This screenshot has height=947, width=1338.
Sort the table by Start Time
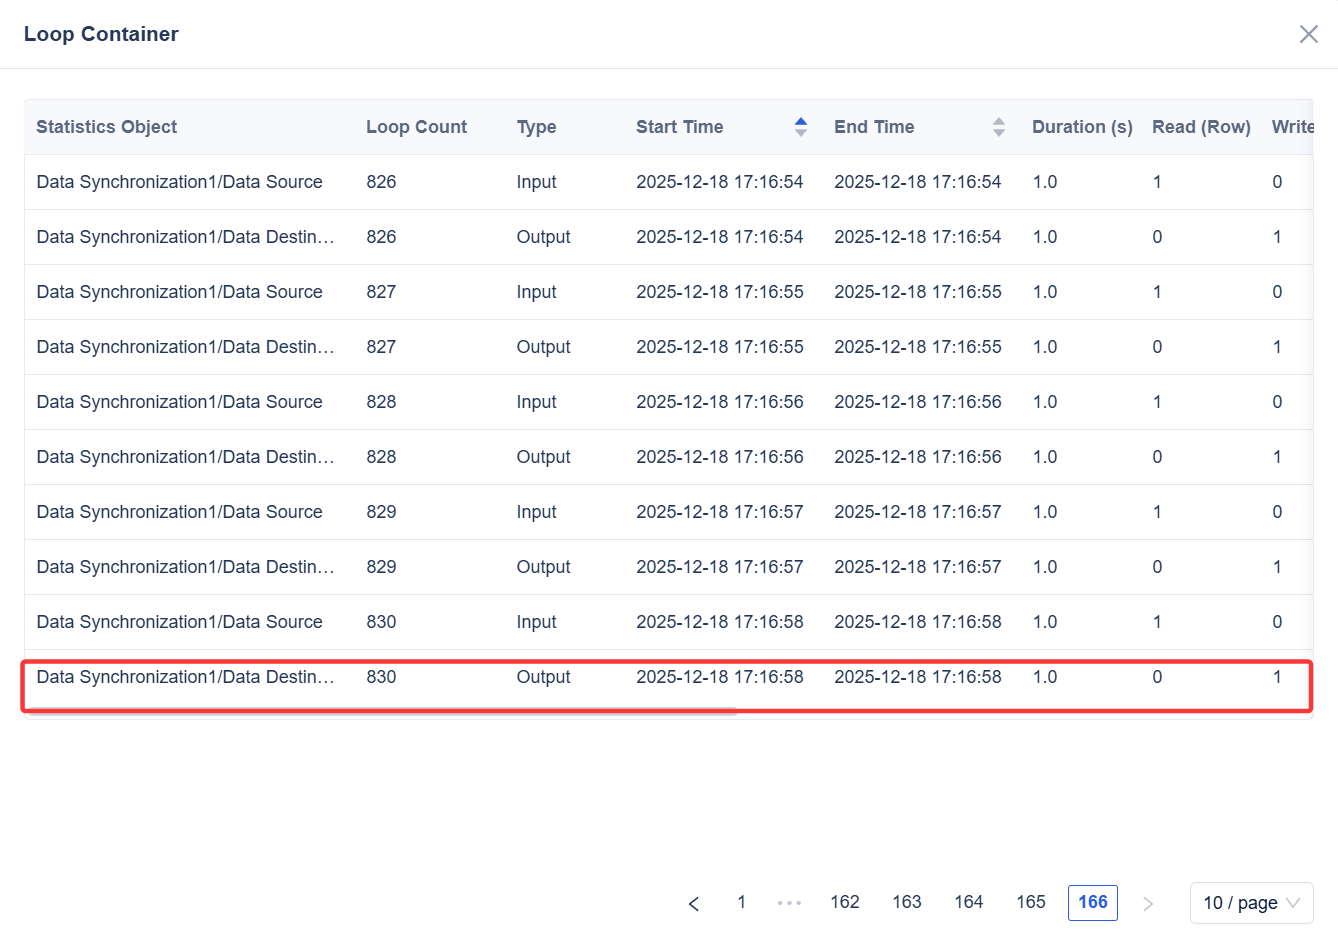pyautogui.click(x=800, y=127)
